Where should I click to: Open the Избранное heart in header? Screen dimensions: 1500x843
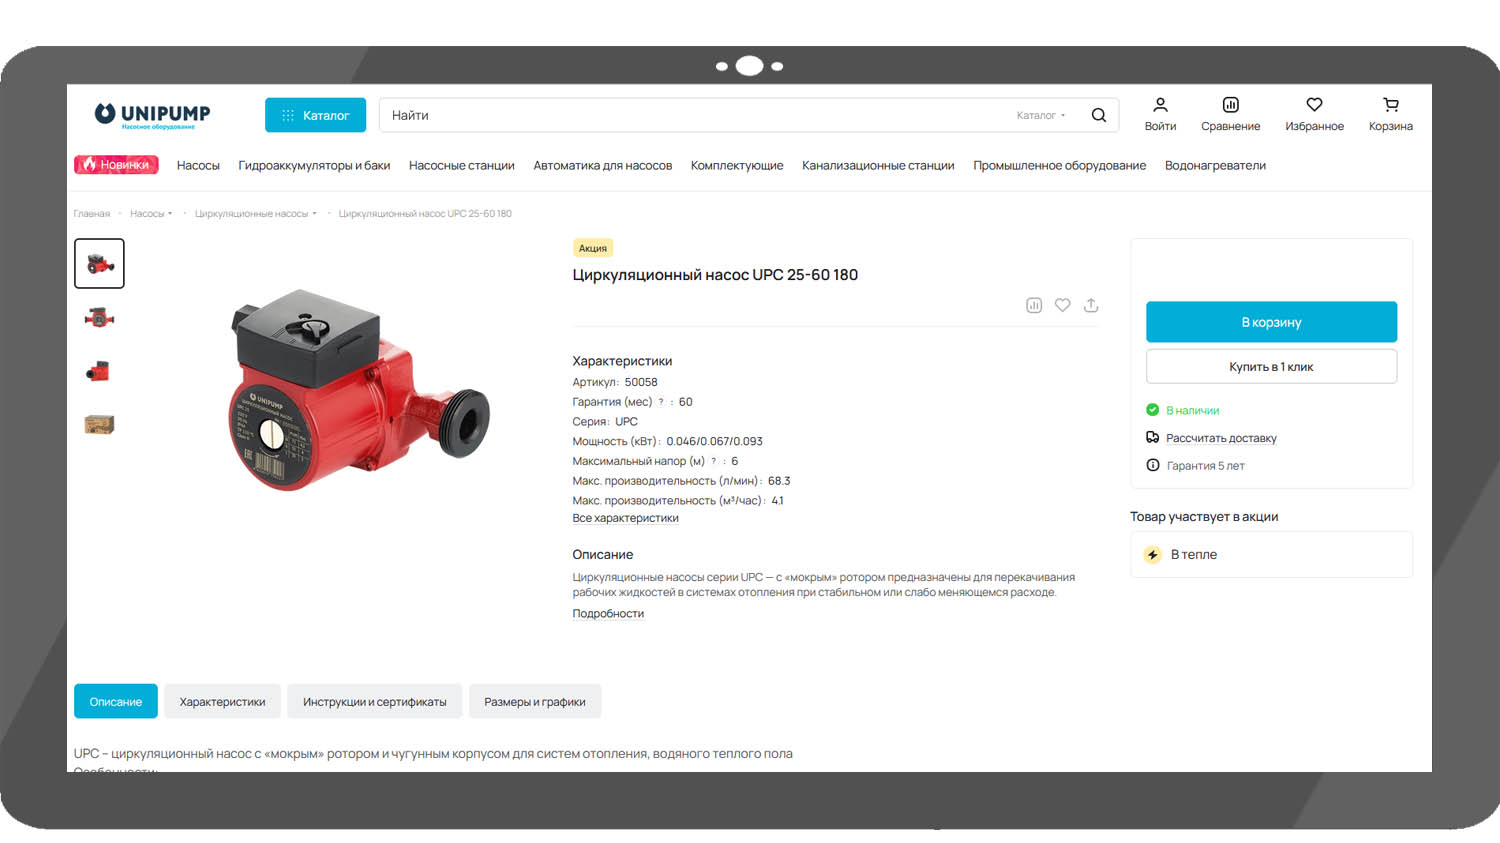[x=1314, y=114]
